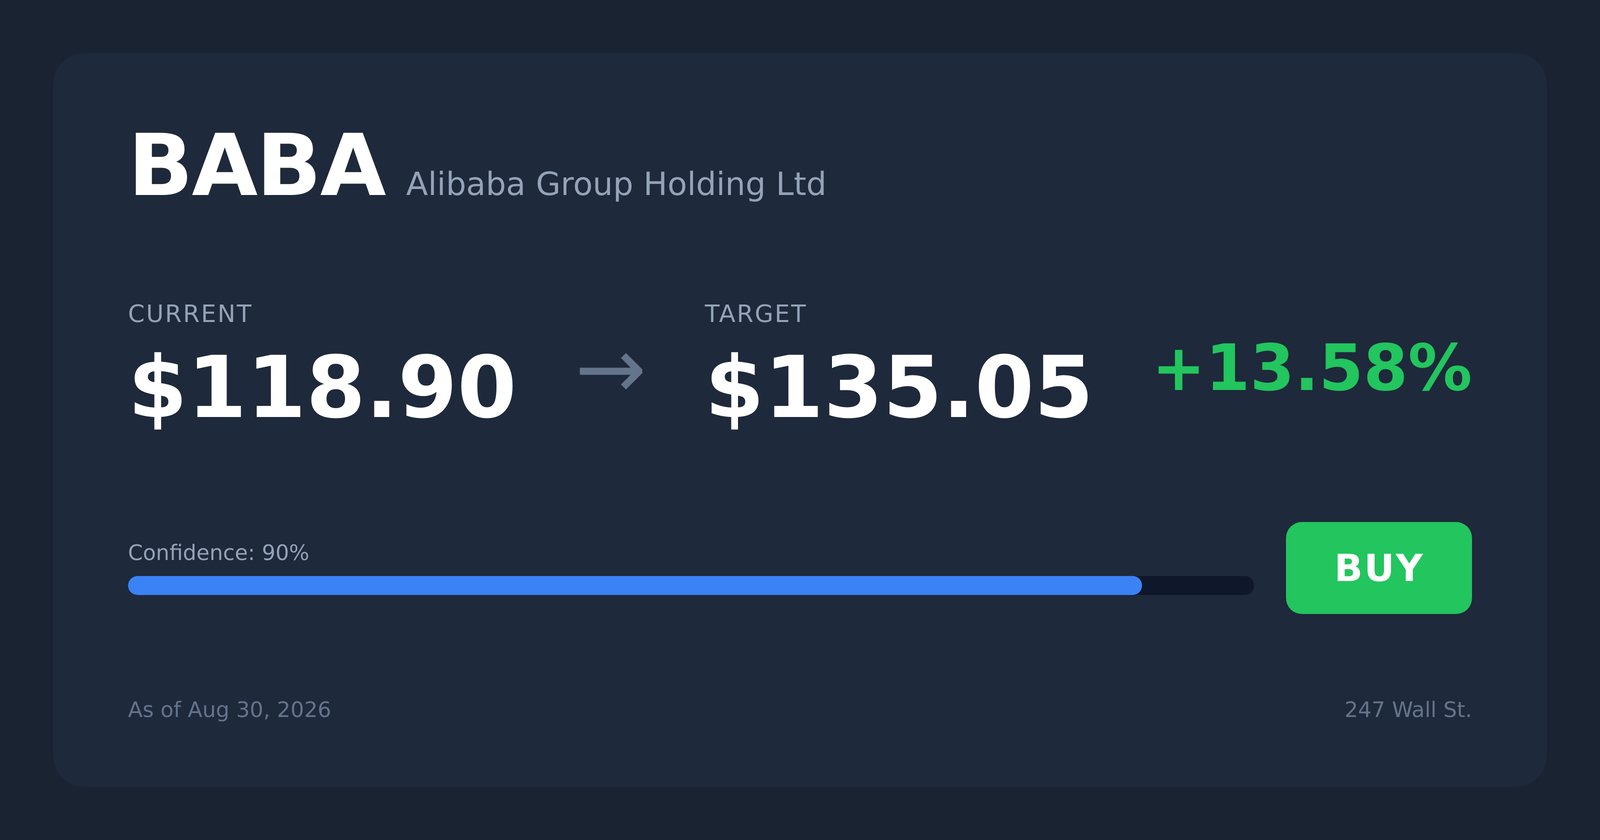Screen dimensions: 1600x840
Task: Click the Alibaba Group Holding Ltd company name
Action: click(615, 184)
